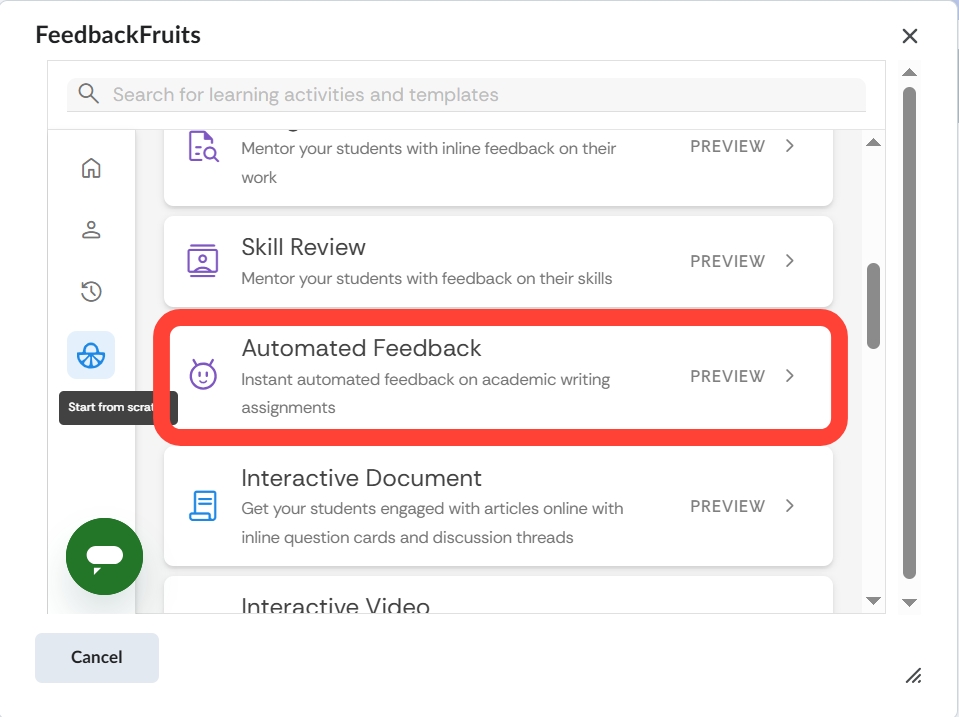Viewport: 959px width, 717px height.
Task: Open the history clock sidebar icon
Action: (91, 292)
